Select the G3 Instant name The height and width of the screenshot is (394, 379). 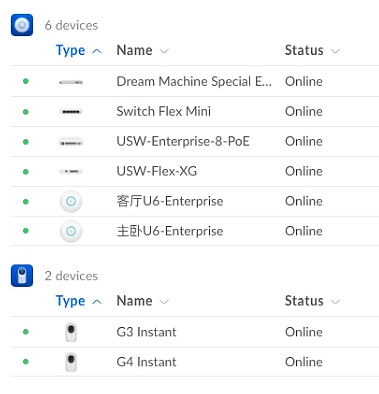[x=146, y=332]
